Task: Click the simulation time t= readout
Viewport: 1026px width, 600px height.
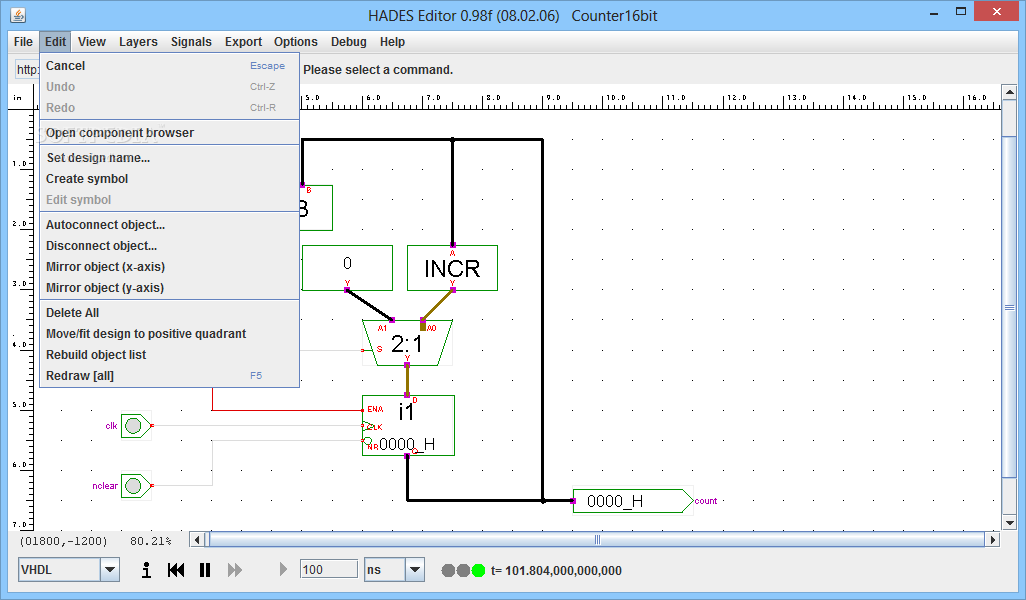Action: 556,571
